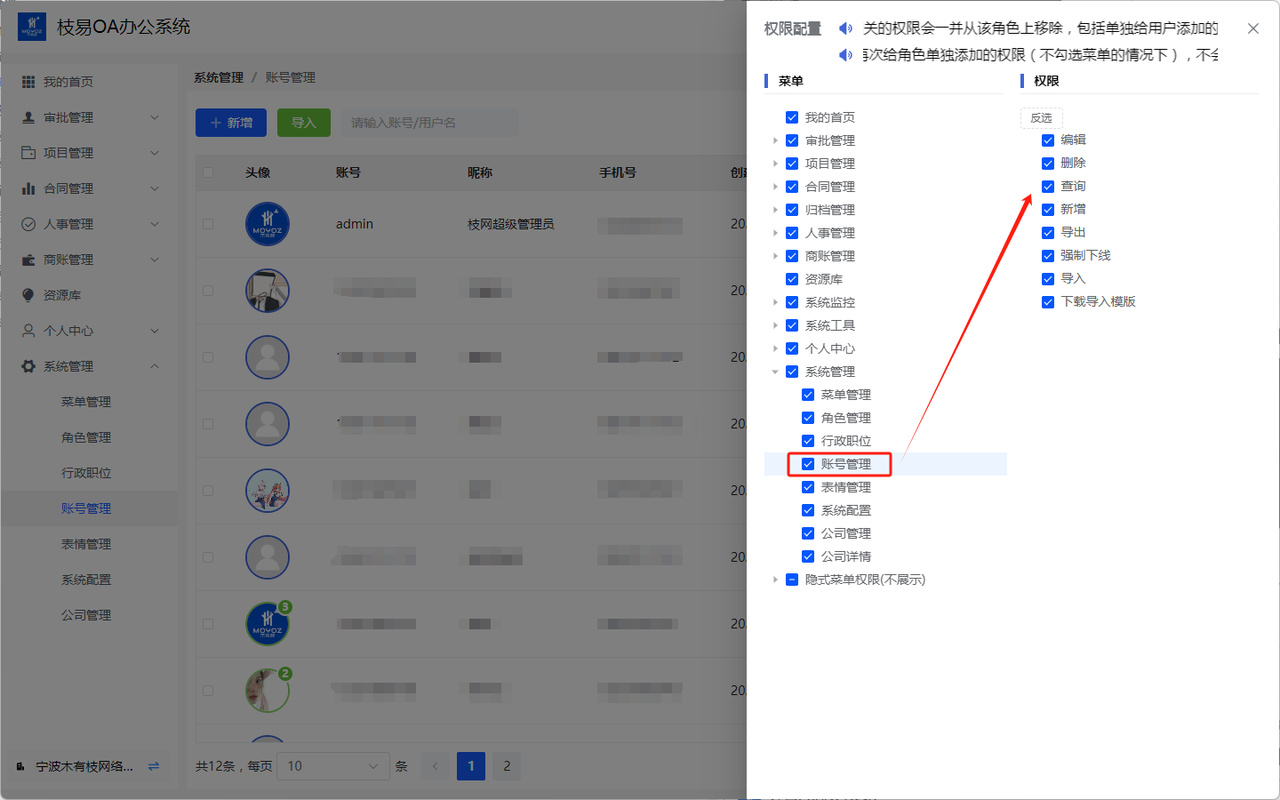The height and width of the screenshot is (800, 1280).
Task: Click the company switch arrows icon at bottom left
Action: coord(153,766)
